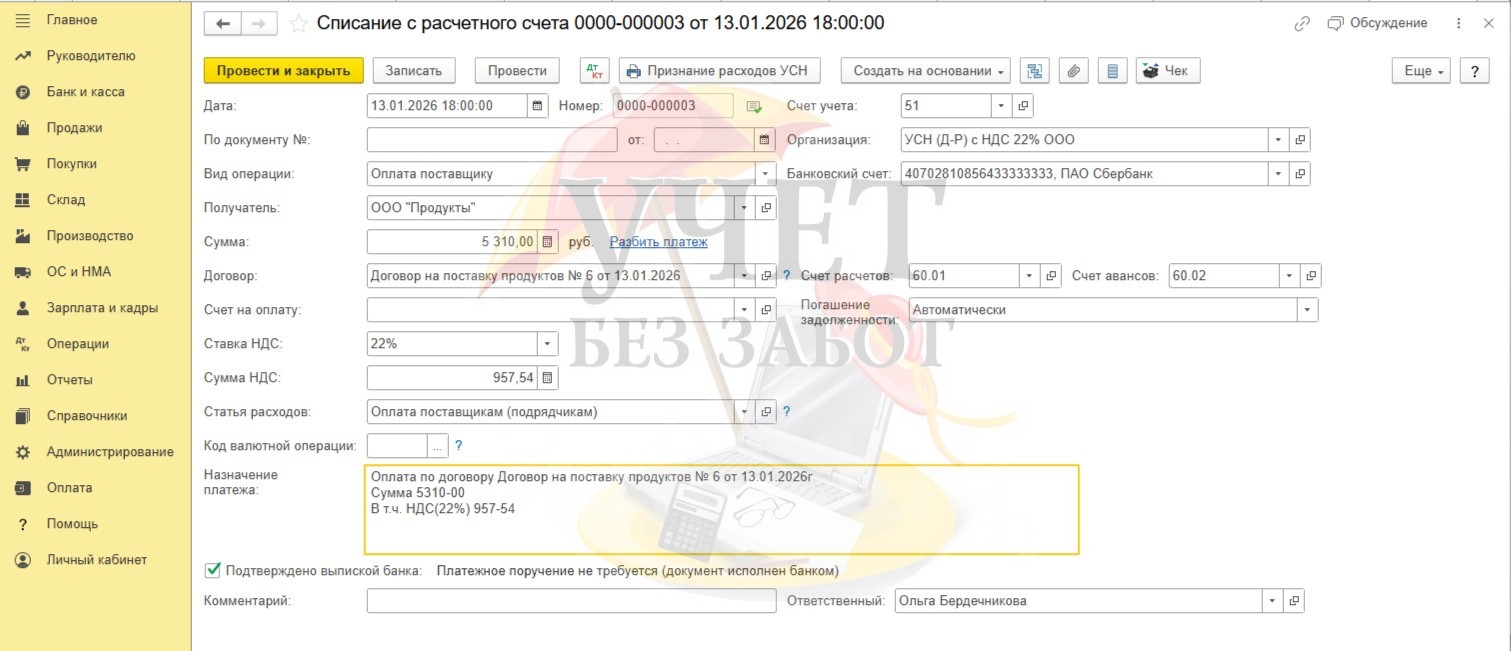Expand Ответственный dropdown arrow
This screenshot has width=1511, height=651.
click(1272, 601)
